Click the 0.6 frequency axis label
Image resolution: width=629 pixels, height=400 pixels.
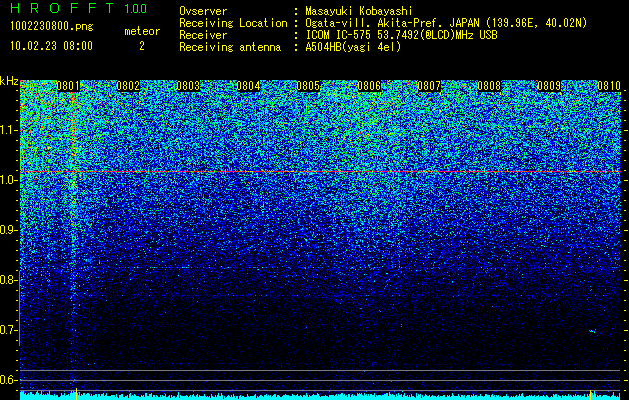click(9, 380)
